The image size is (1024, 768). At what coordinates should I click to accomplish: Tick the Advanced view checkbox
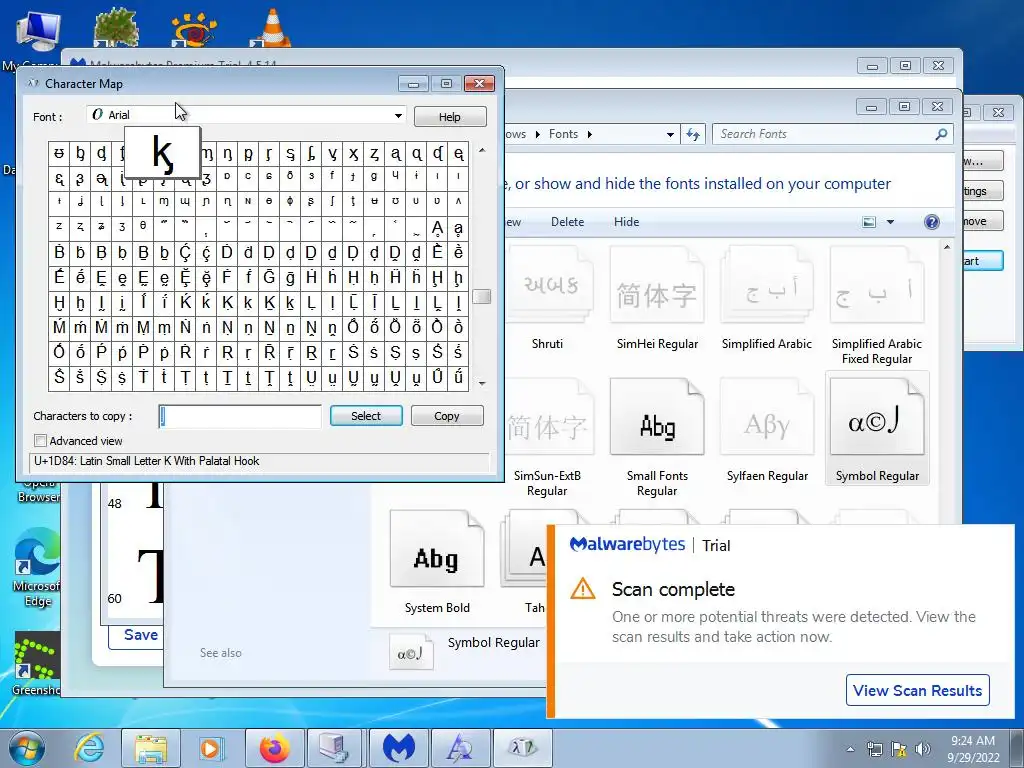coord(40,441)
